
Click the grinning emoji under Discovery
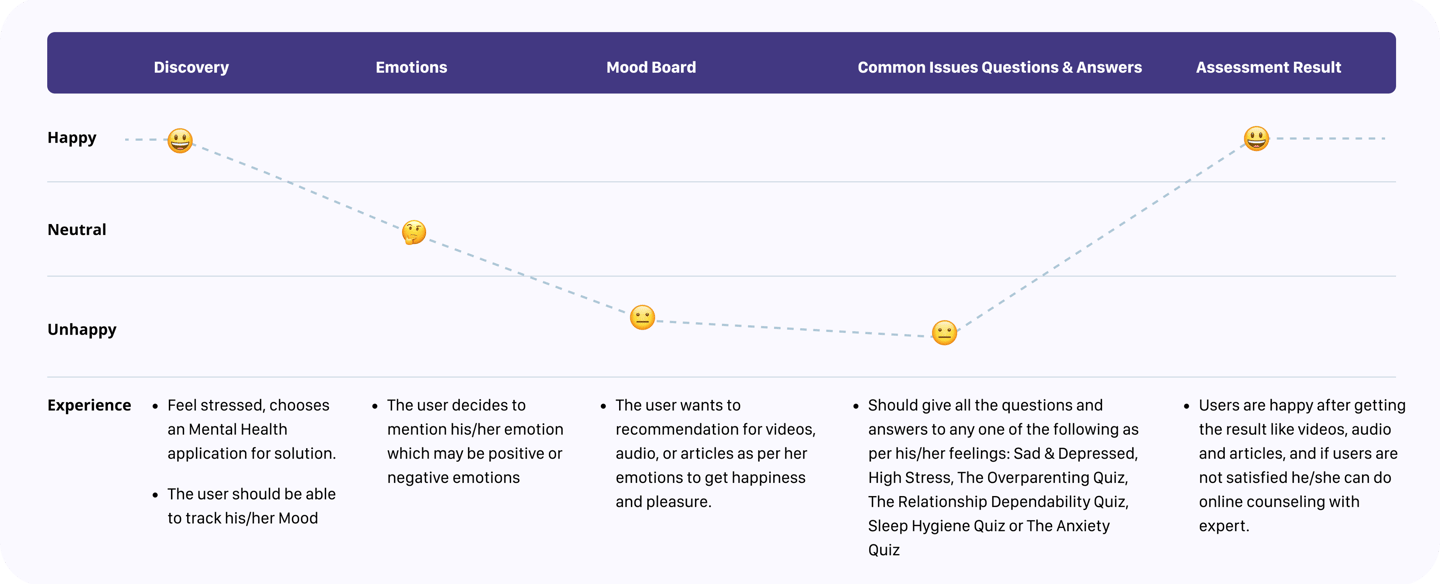click(x=180, y=141)
